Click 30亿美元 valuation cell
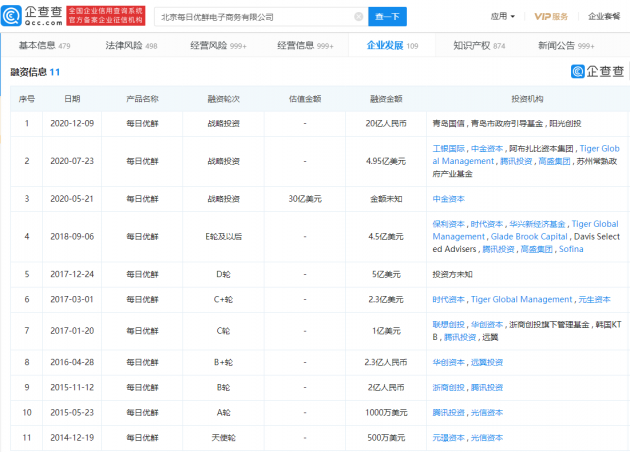The height and width of the screenshot is (452, 630). [305, 199]
